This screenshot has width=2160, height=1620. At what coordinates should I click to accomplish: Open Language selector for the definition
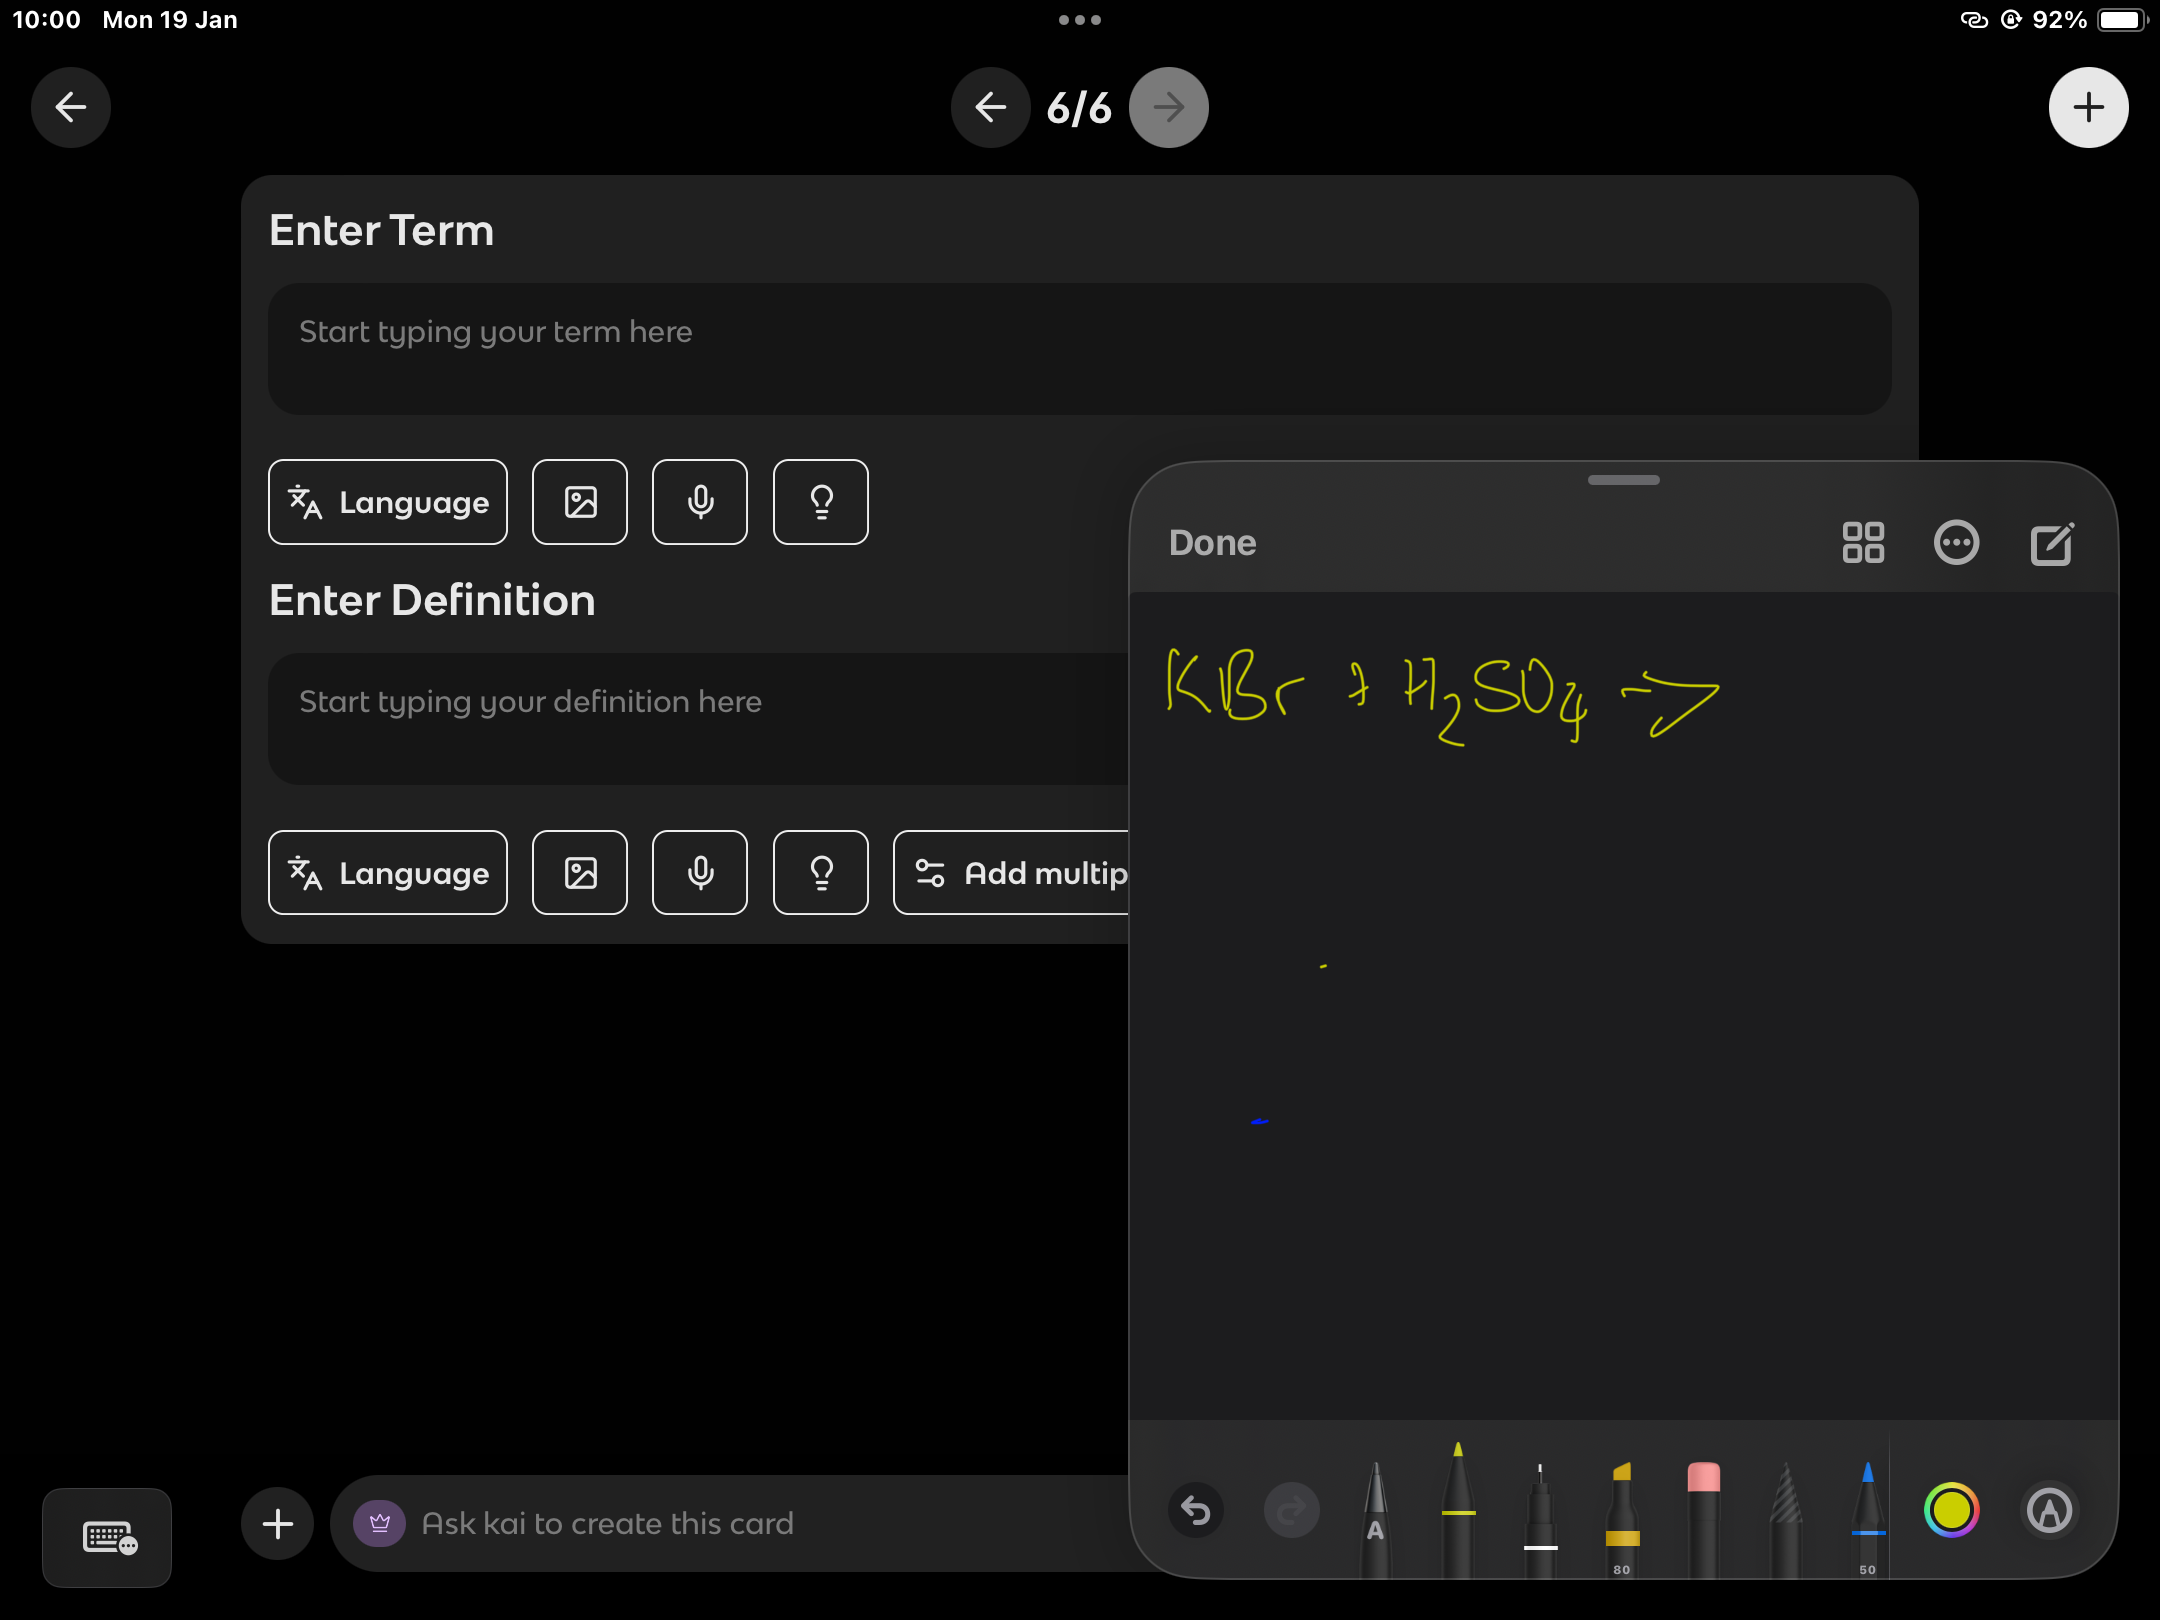pyautogui.click(x=388, y=873)
